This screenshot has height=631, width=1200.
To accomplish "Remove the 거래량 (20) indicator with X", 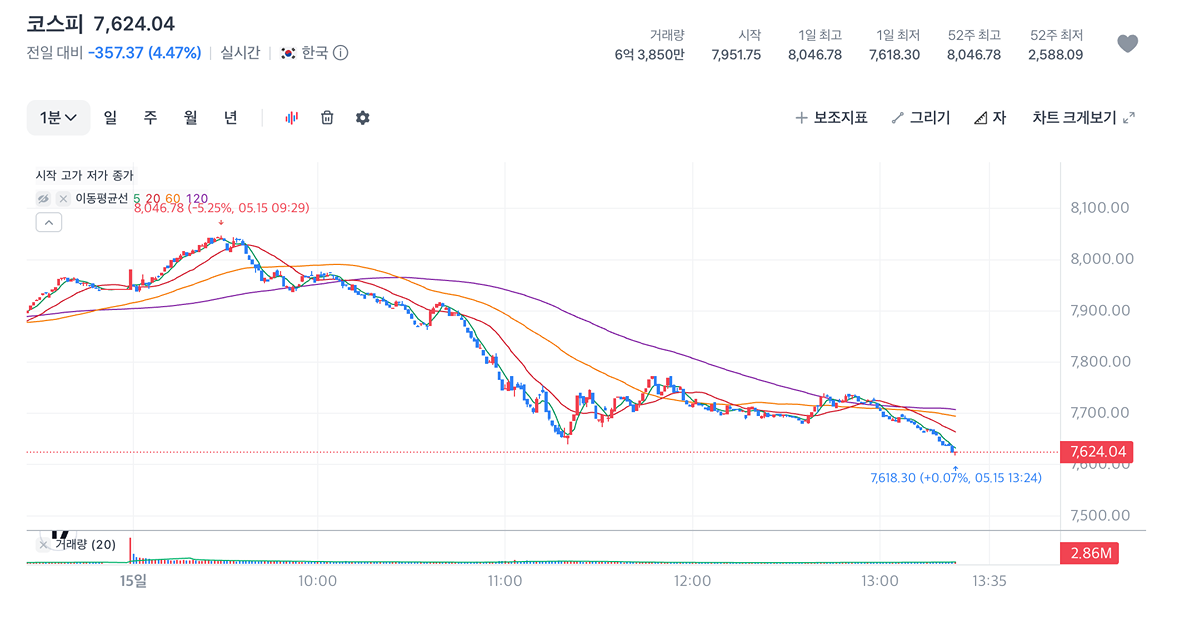I will click(x=44, y=545).
